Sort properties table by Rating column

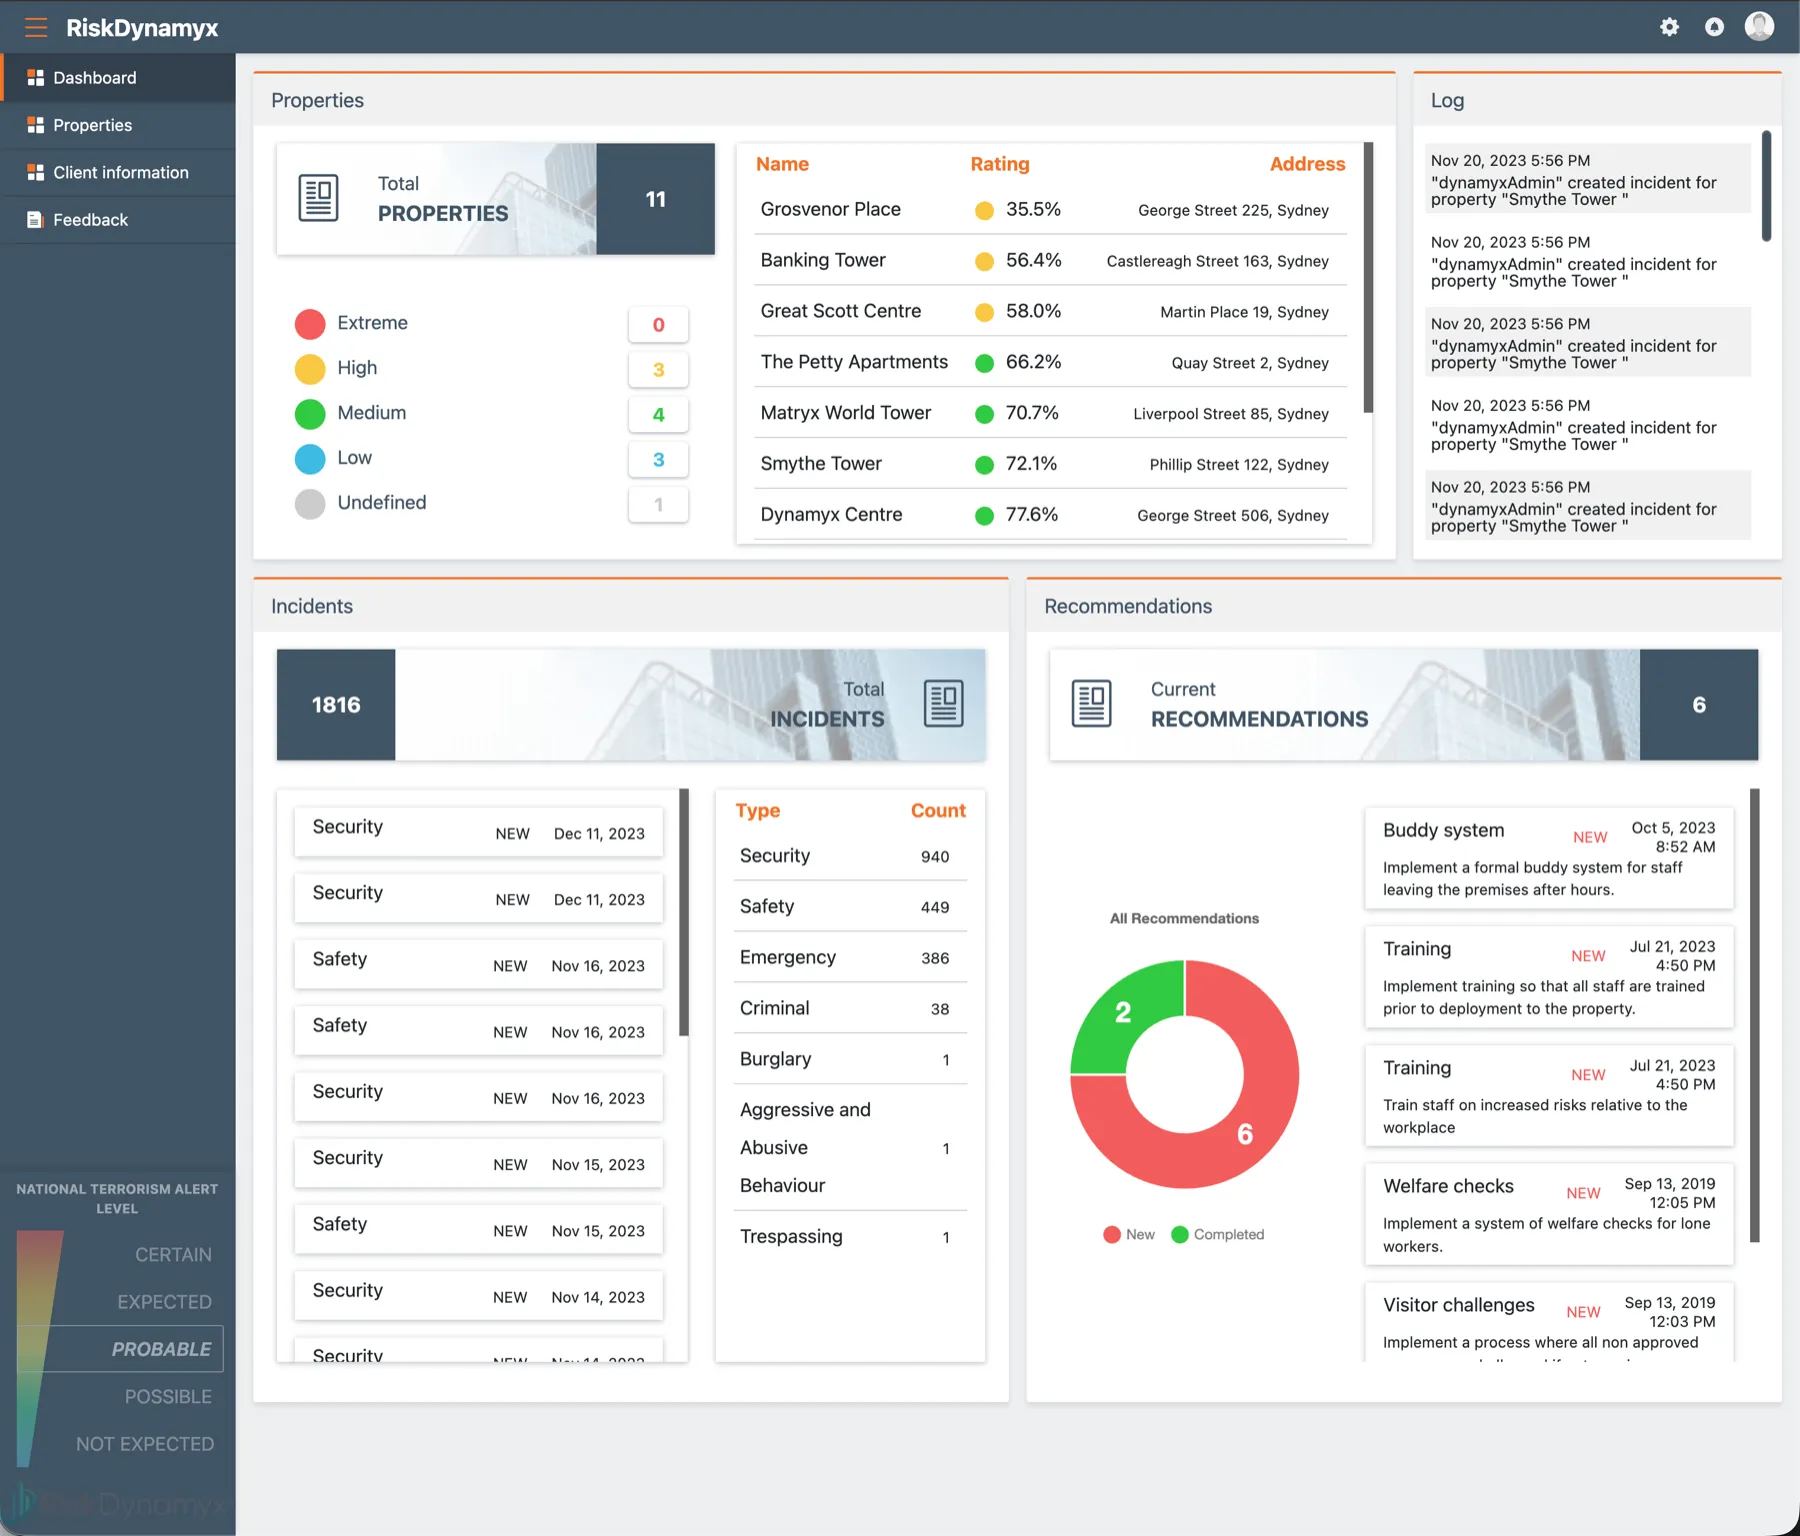coord(999,164)
